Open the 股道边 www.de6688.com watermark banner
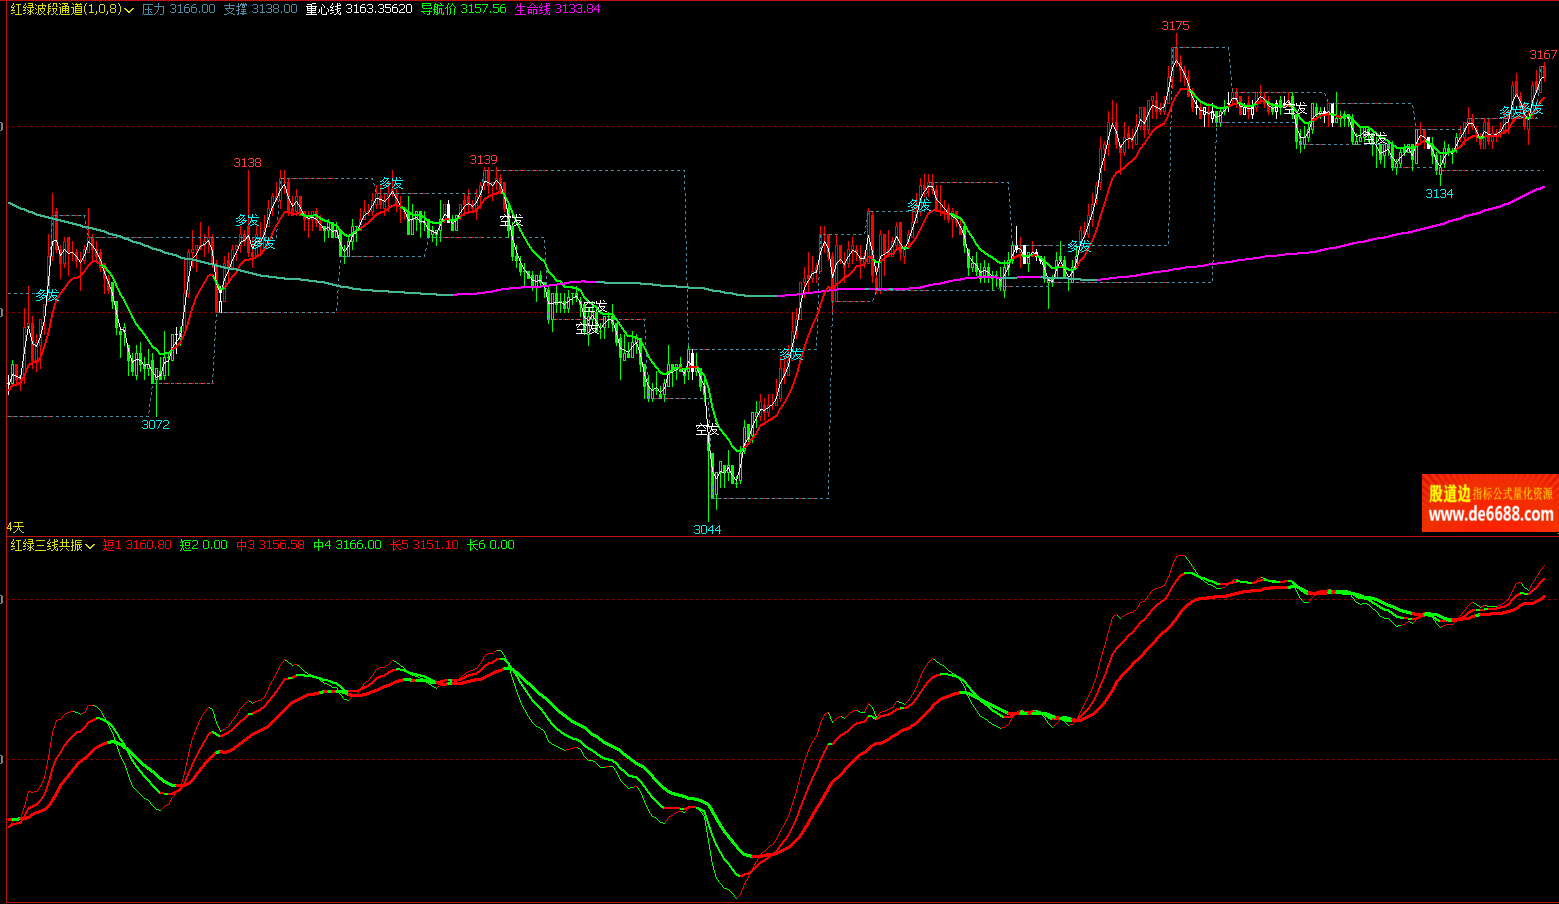This screenshot has height=904, width=1559. tap(1490, 503)
